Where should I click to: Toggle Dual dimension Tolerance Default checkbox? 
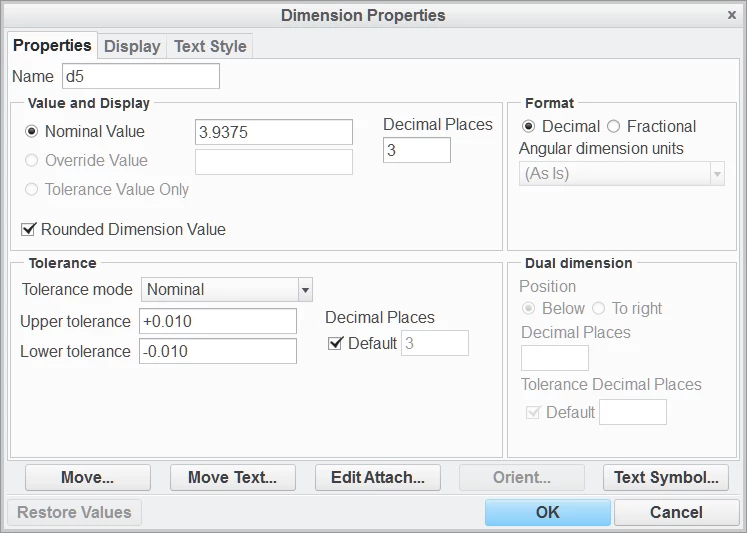pos(533,412)
